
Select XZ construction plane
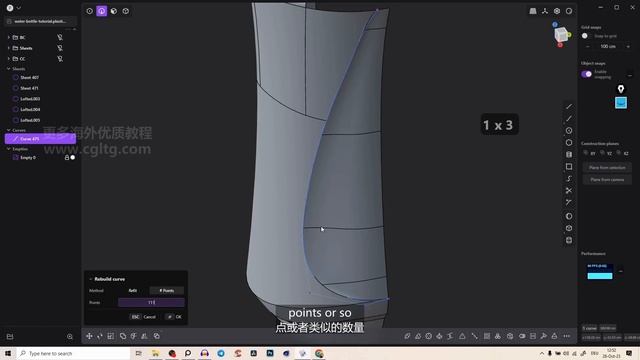(623, 153)
